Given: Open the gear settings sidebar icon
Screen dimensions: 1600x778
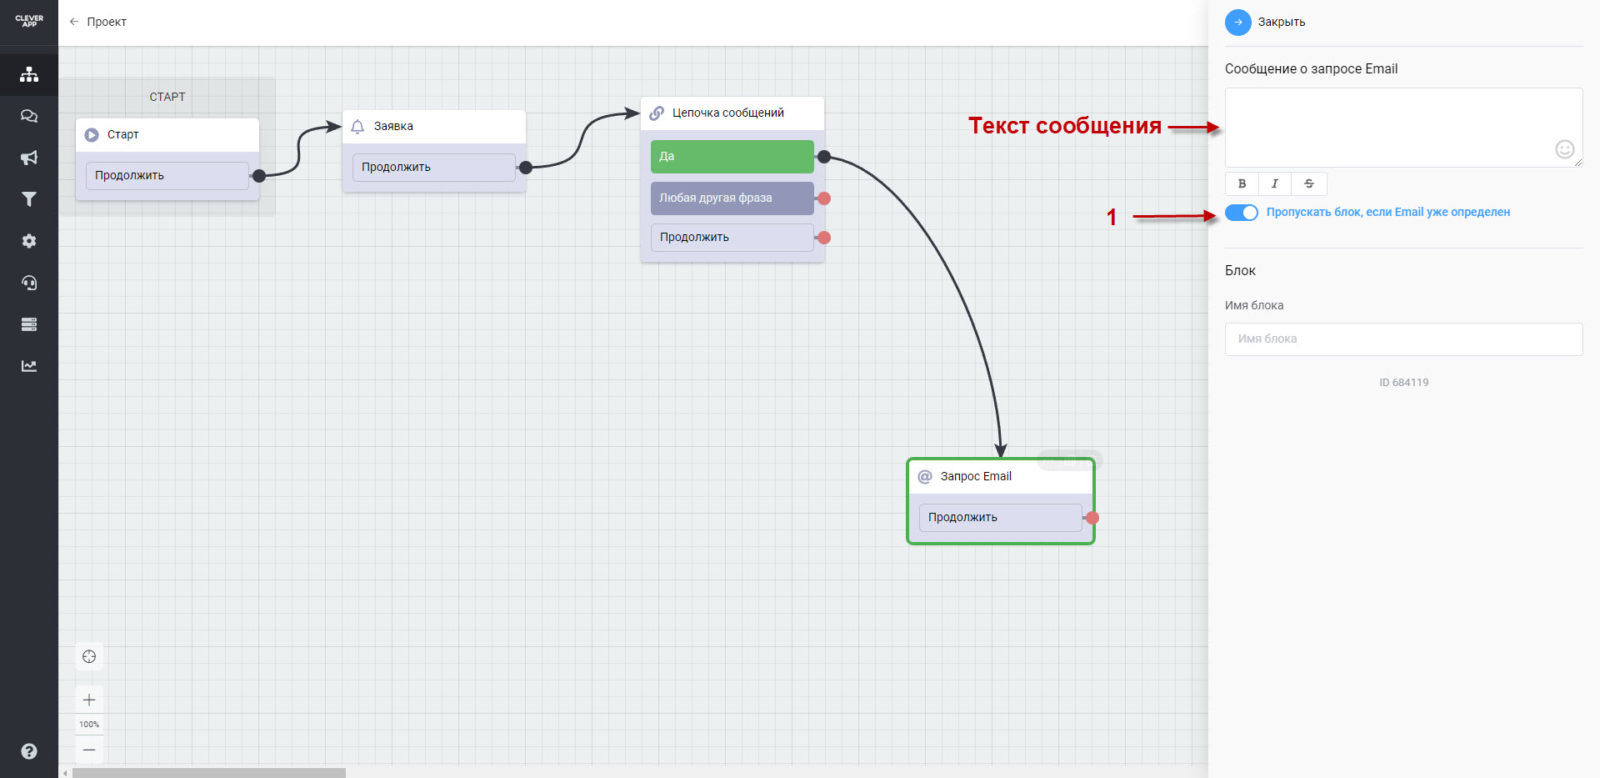Looking at the screenshot, I should click(29, 241).
